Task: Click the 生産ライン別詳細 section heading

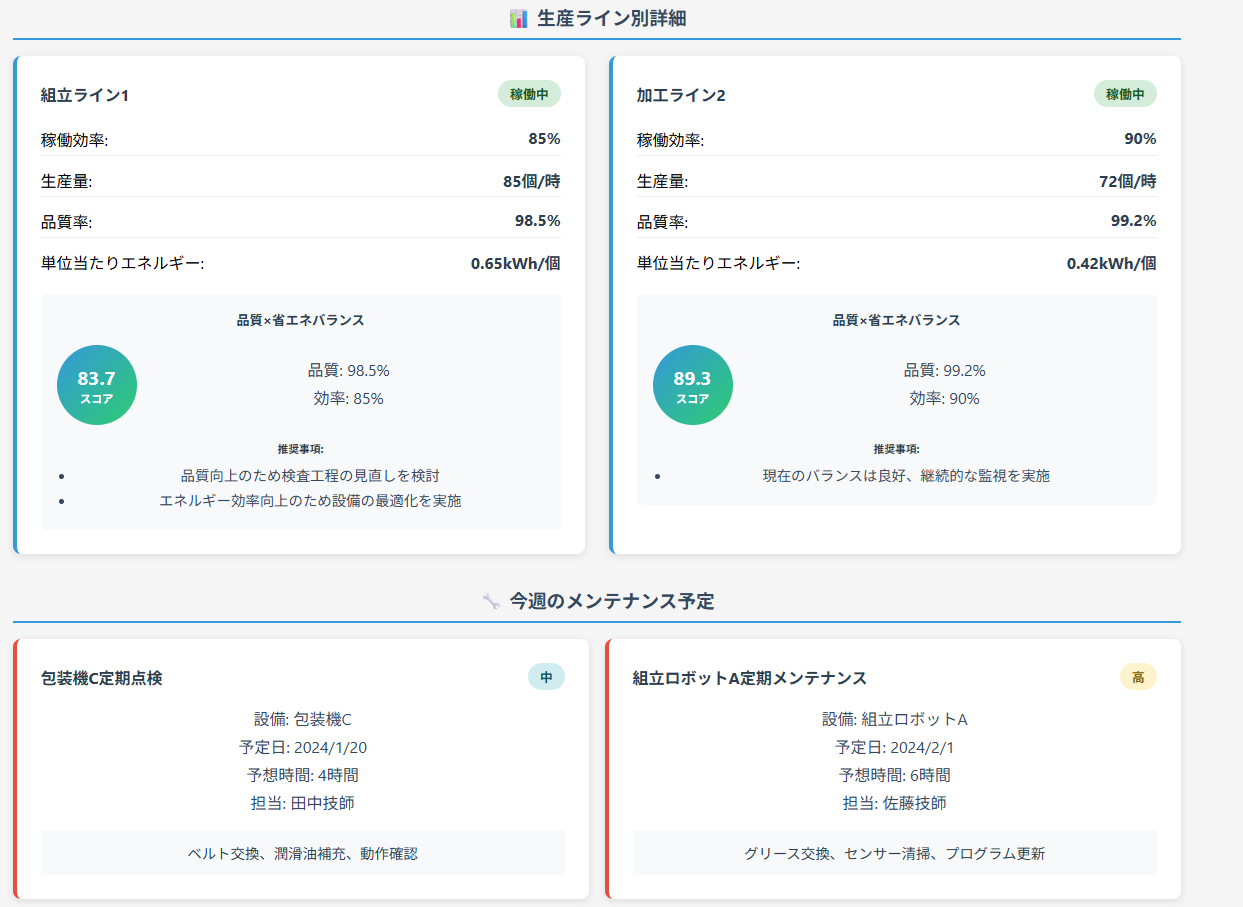Action: pyautogui.click(x=611, y=18)
